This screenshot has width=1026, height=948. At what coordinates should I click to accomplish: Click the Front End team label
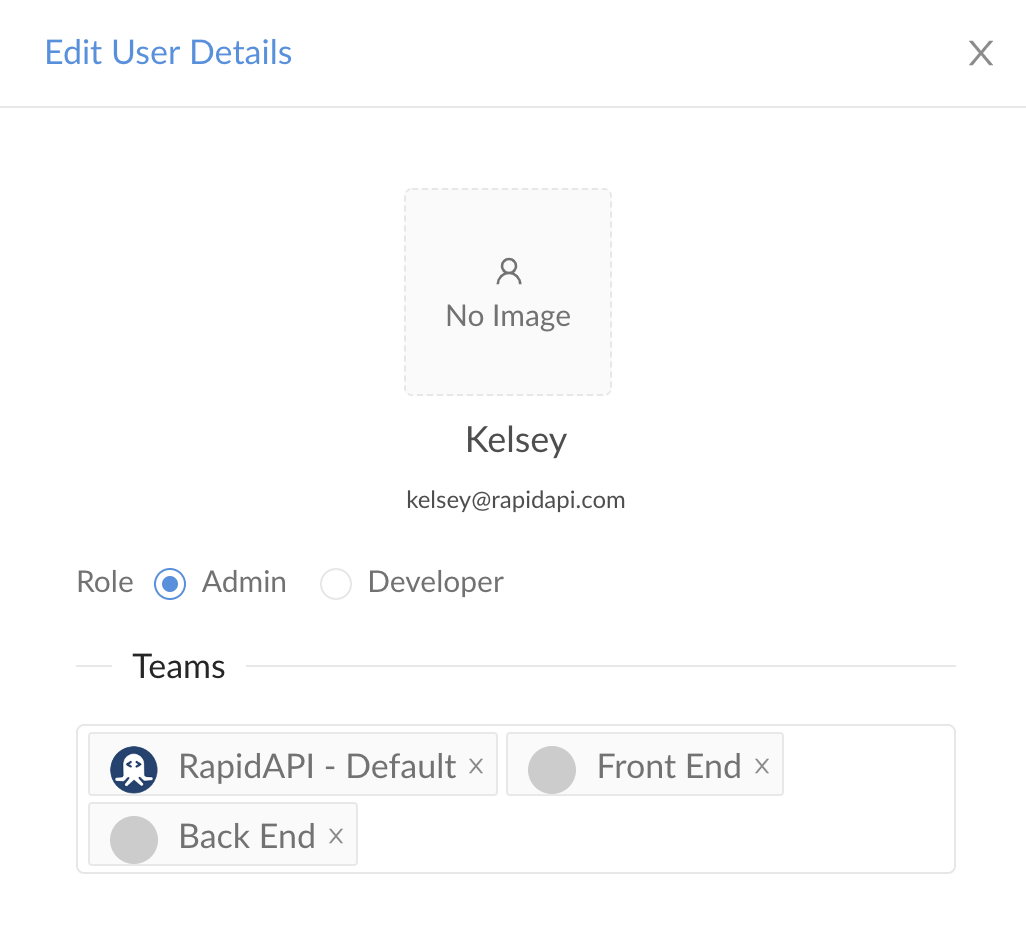pyautogui.click(x=669, y=766)
